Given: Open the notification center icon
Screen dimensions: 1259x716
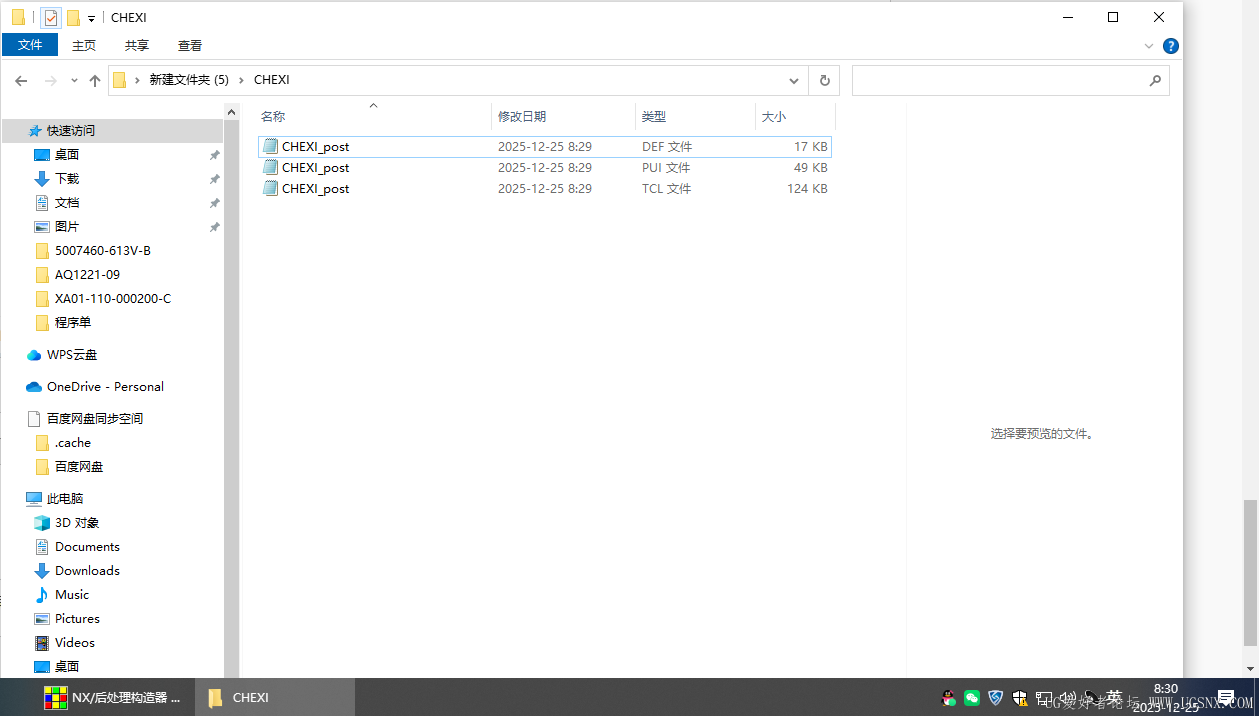Looking at the screenshot, I should pyautogui.click(x=1226, y=697).
